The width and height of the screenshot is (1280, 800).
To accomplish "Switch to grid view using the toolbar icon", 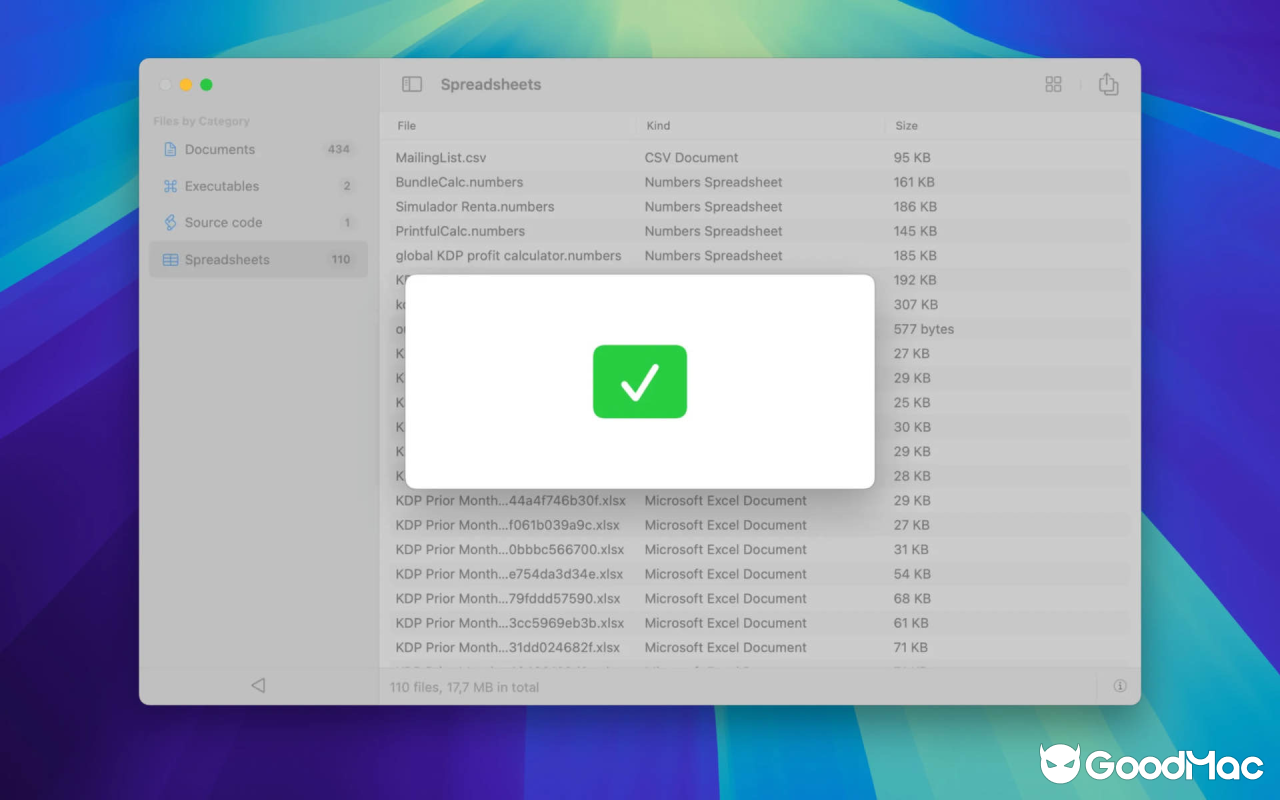I will 1053,84.
